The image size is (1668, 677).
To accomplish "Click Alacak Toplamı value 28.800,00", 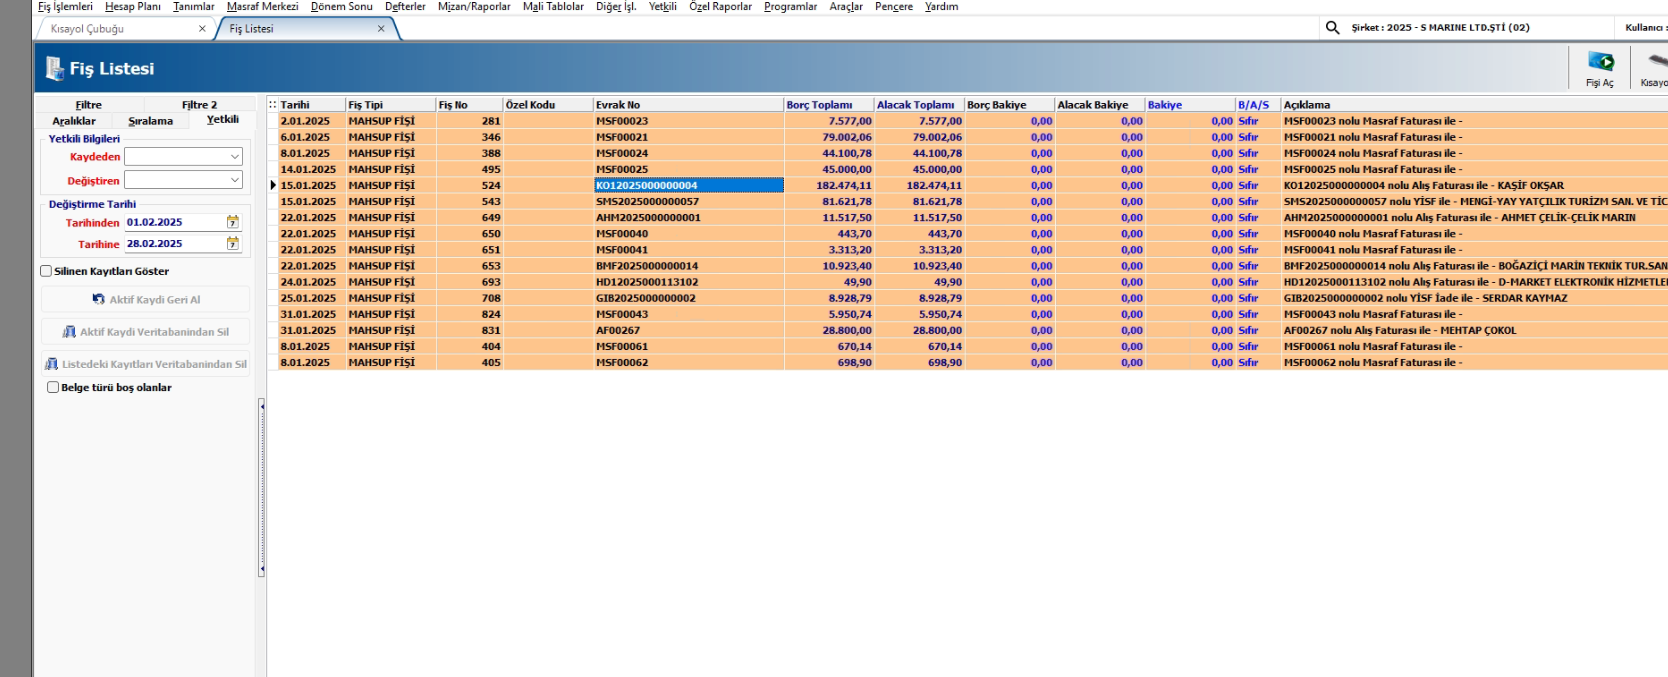I will pos(919,330).
